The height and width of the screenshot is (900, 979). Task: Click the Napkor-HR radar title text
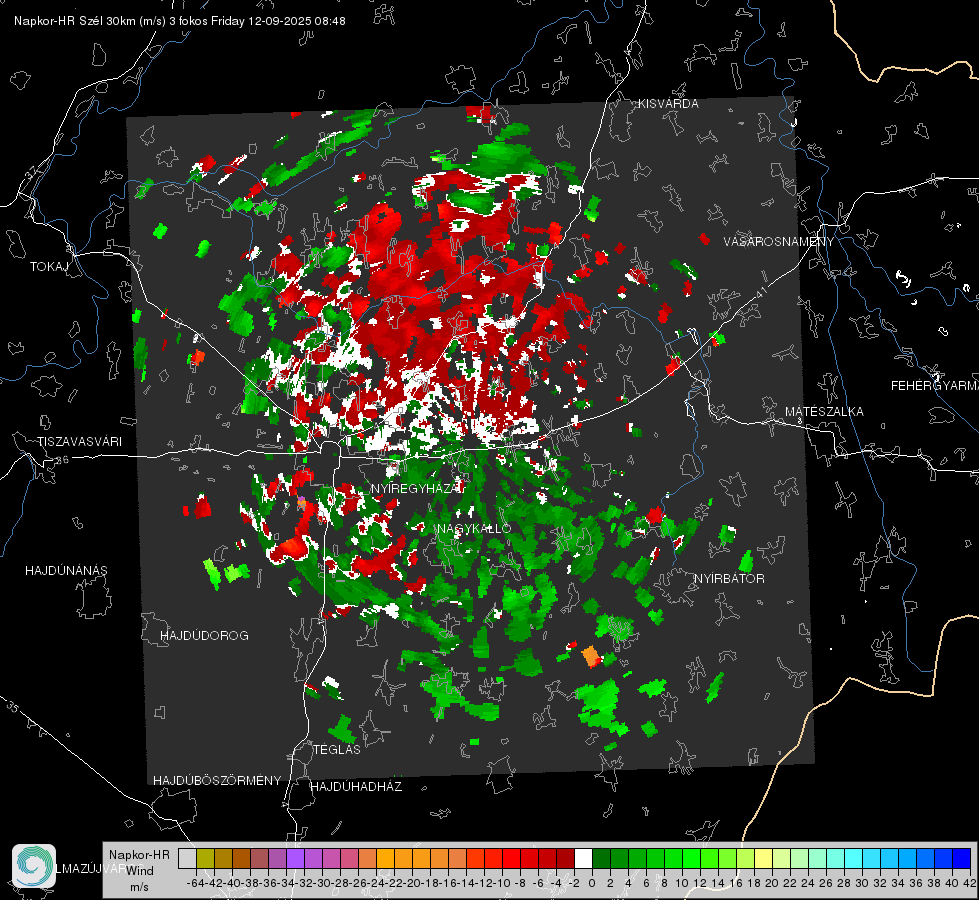pos(180,21)
